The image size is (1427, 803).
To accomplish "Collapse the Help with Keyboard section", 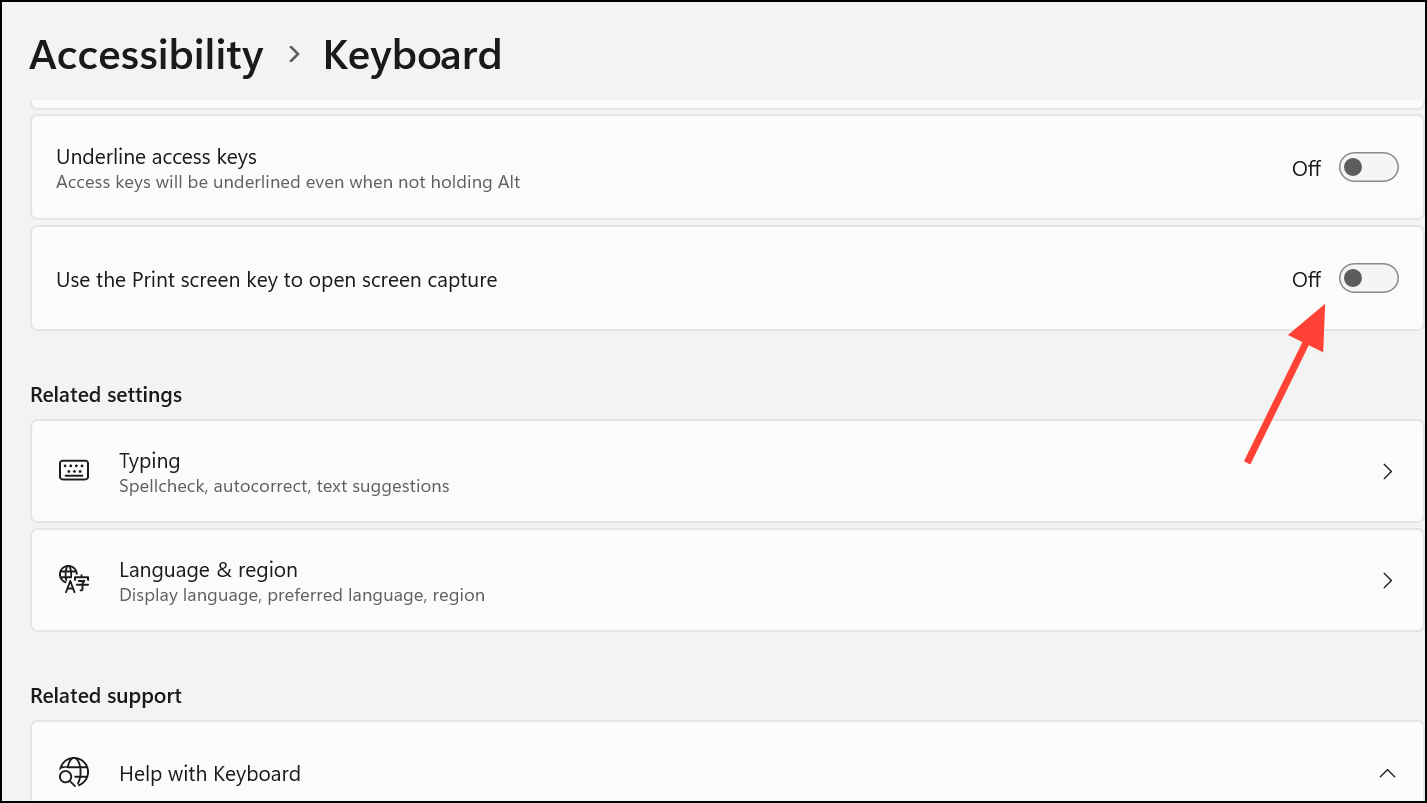I will 1387,774.
